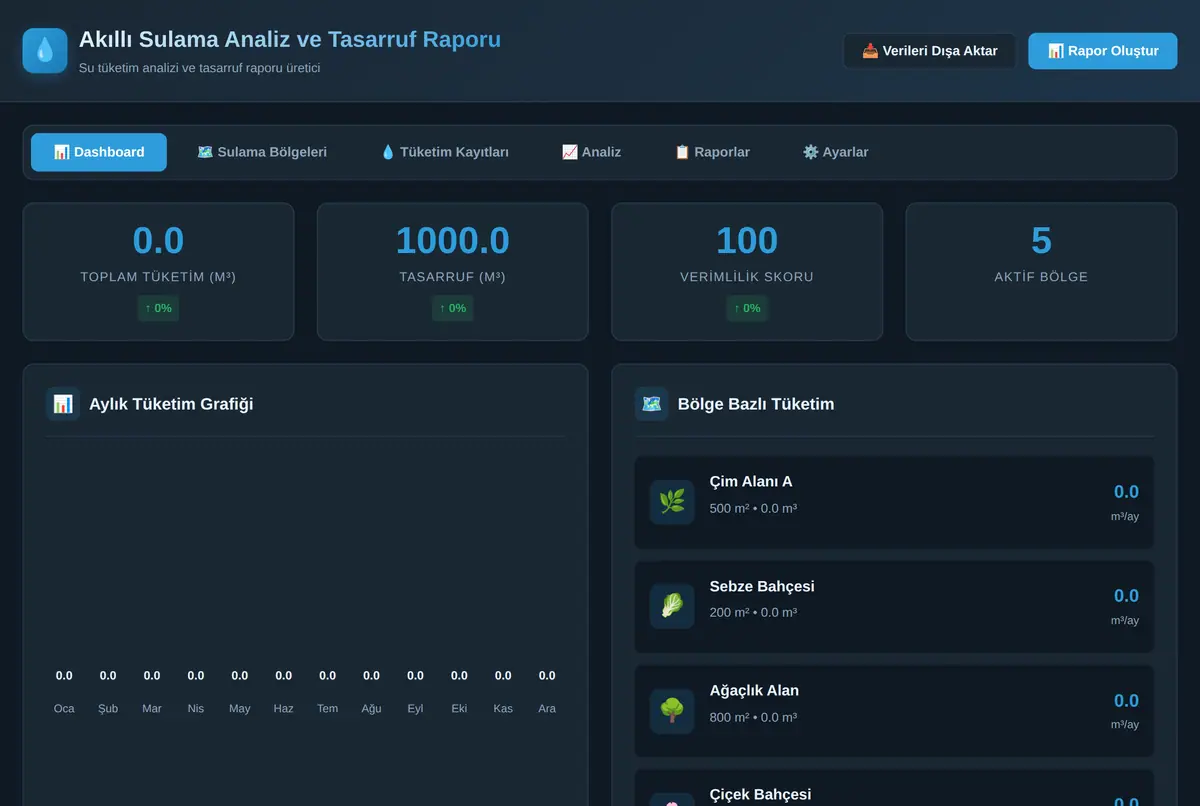The image size is (1200, 806).
Task: Open the Ayarlar settings tab
Action: (x=836, y=152)
